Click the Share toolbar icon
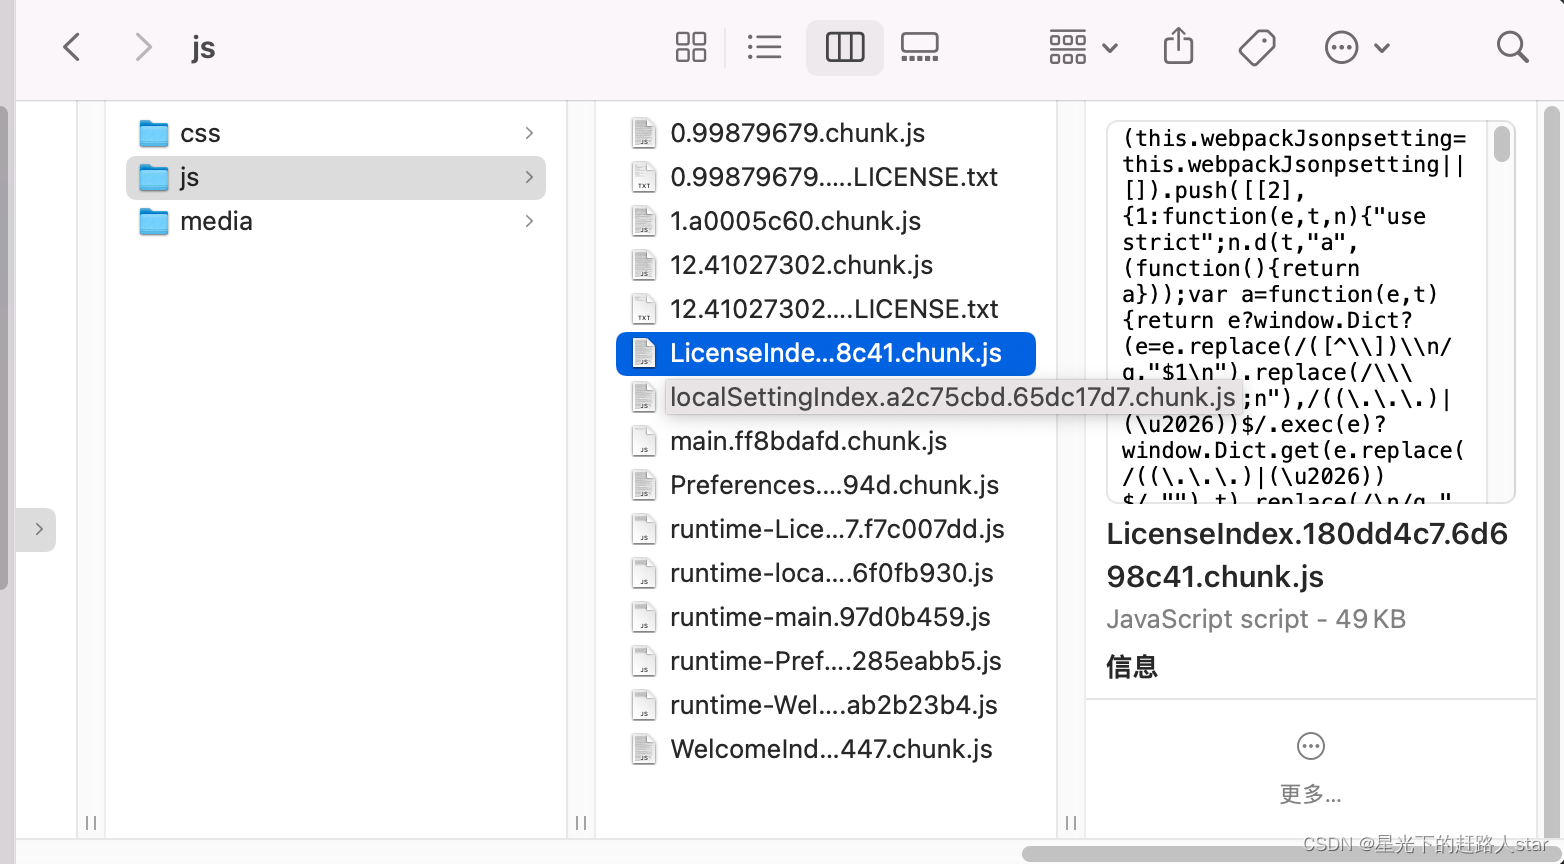This screenshot has height=864, width=1564. (x=1179, y=46)
